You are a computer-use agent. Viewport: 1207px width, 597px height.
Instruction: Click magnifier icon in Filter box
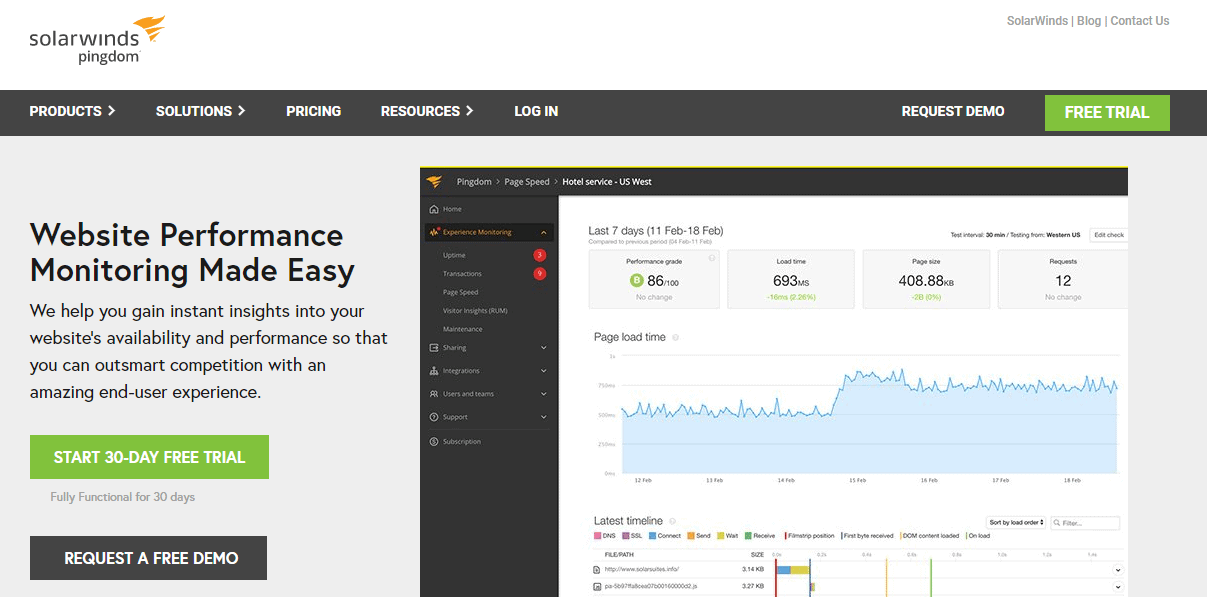(x=1058, y=523)
